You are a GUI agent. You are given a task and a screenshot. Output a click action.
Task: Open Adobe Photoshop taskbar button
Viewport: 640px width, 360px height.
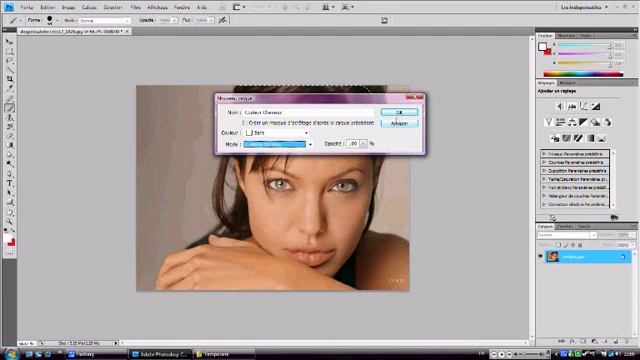click(x=160, y=354)
